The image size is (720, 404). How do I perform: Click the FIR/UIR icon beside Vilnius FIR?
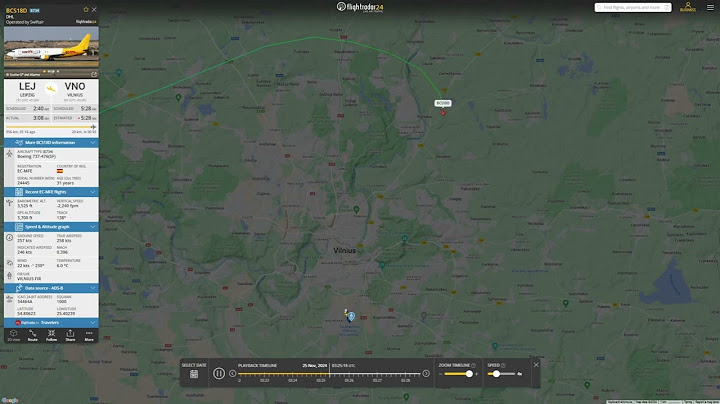click(10, 276)
